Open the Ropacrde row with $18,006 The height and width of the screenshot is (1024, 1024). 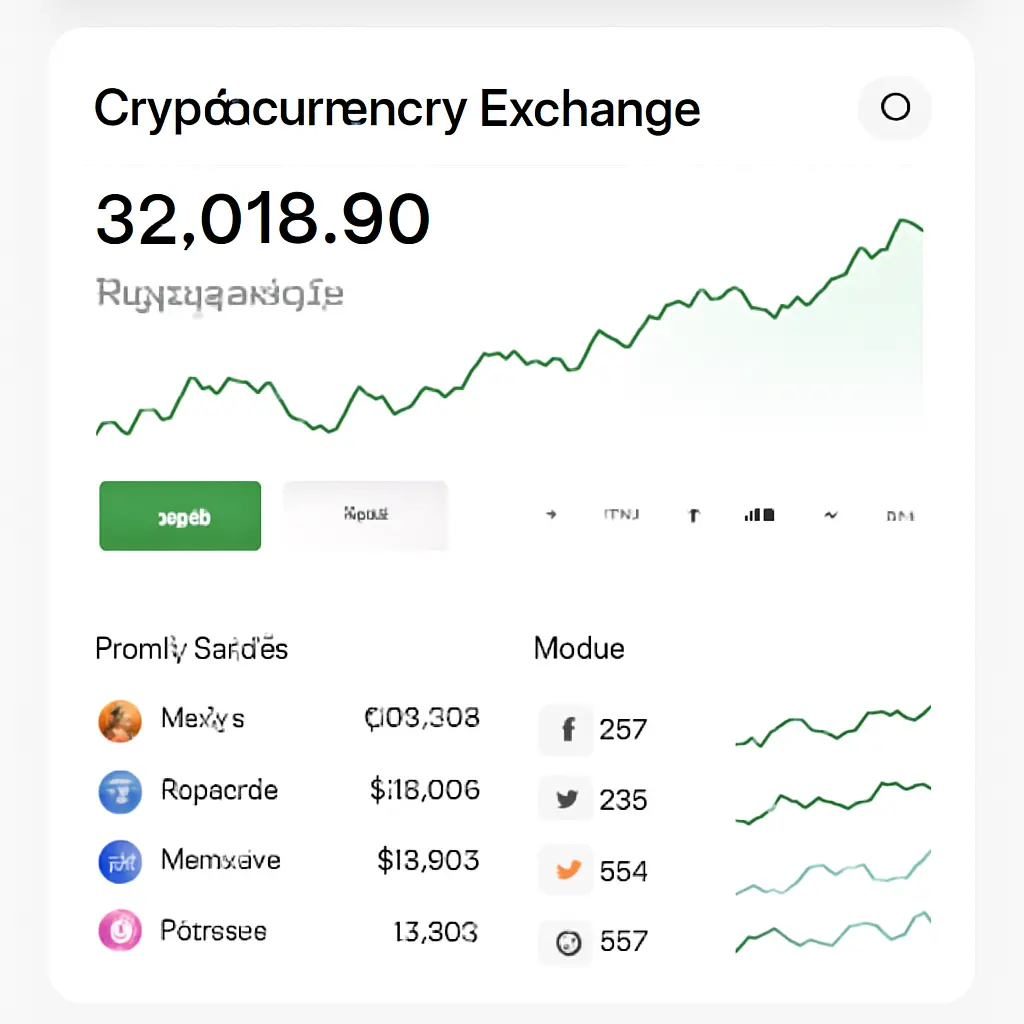click(x=288, y=791)
